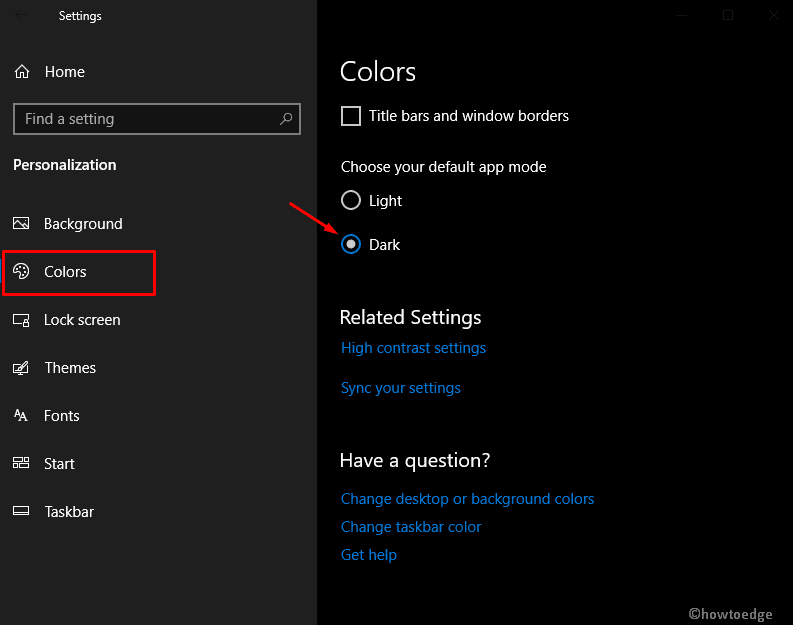This screenshot has height=625, width=793.
Task: Minimize the Settings window
Action: [682, 15]
